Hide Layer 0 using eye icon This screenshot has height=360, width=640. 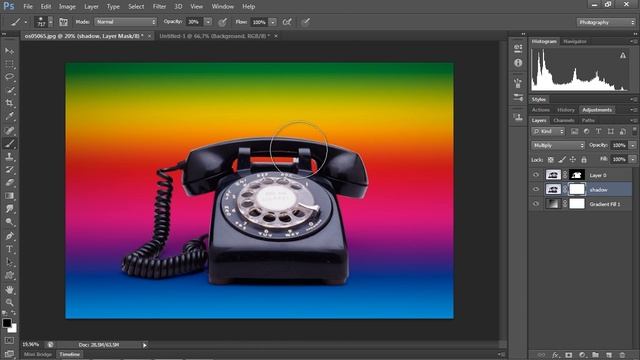pyautogui.click(x=536, y=175)
